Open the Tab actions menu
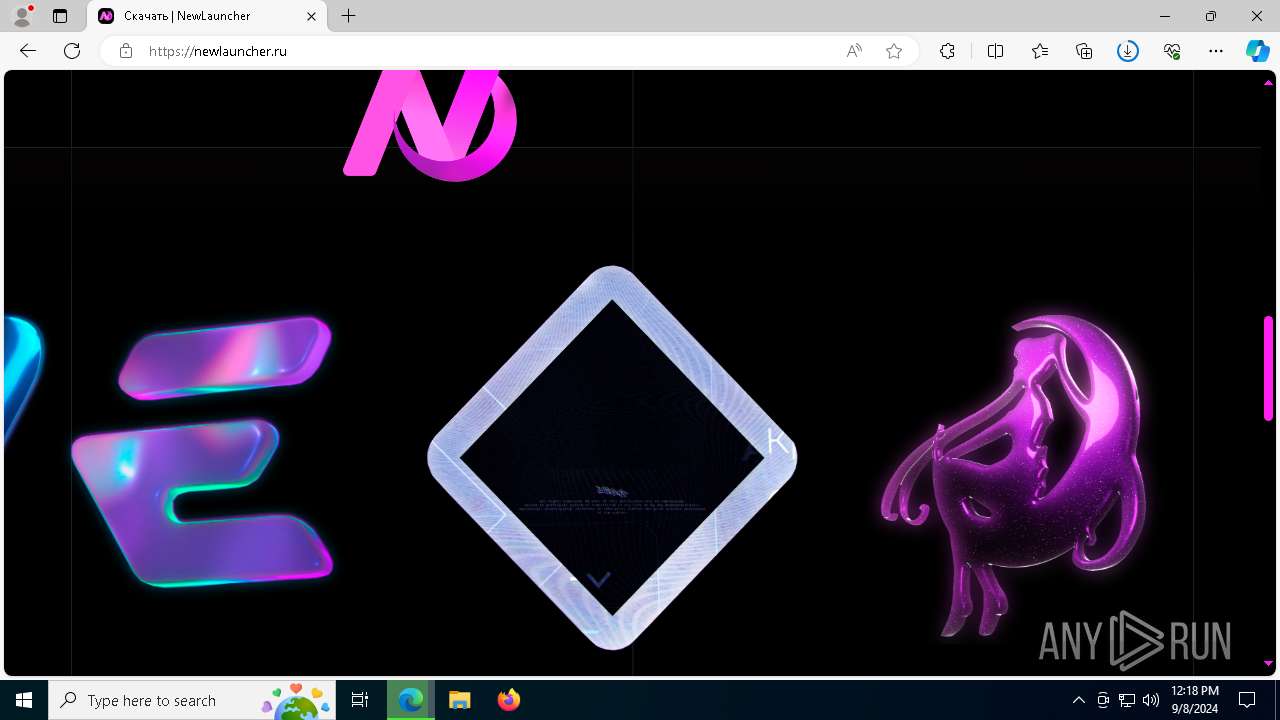 click(60, 16)
